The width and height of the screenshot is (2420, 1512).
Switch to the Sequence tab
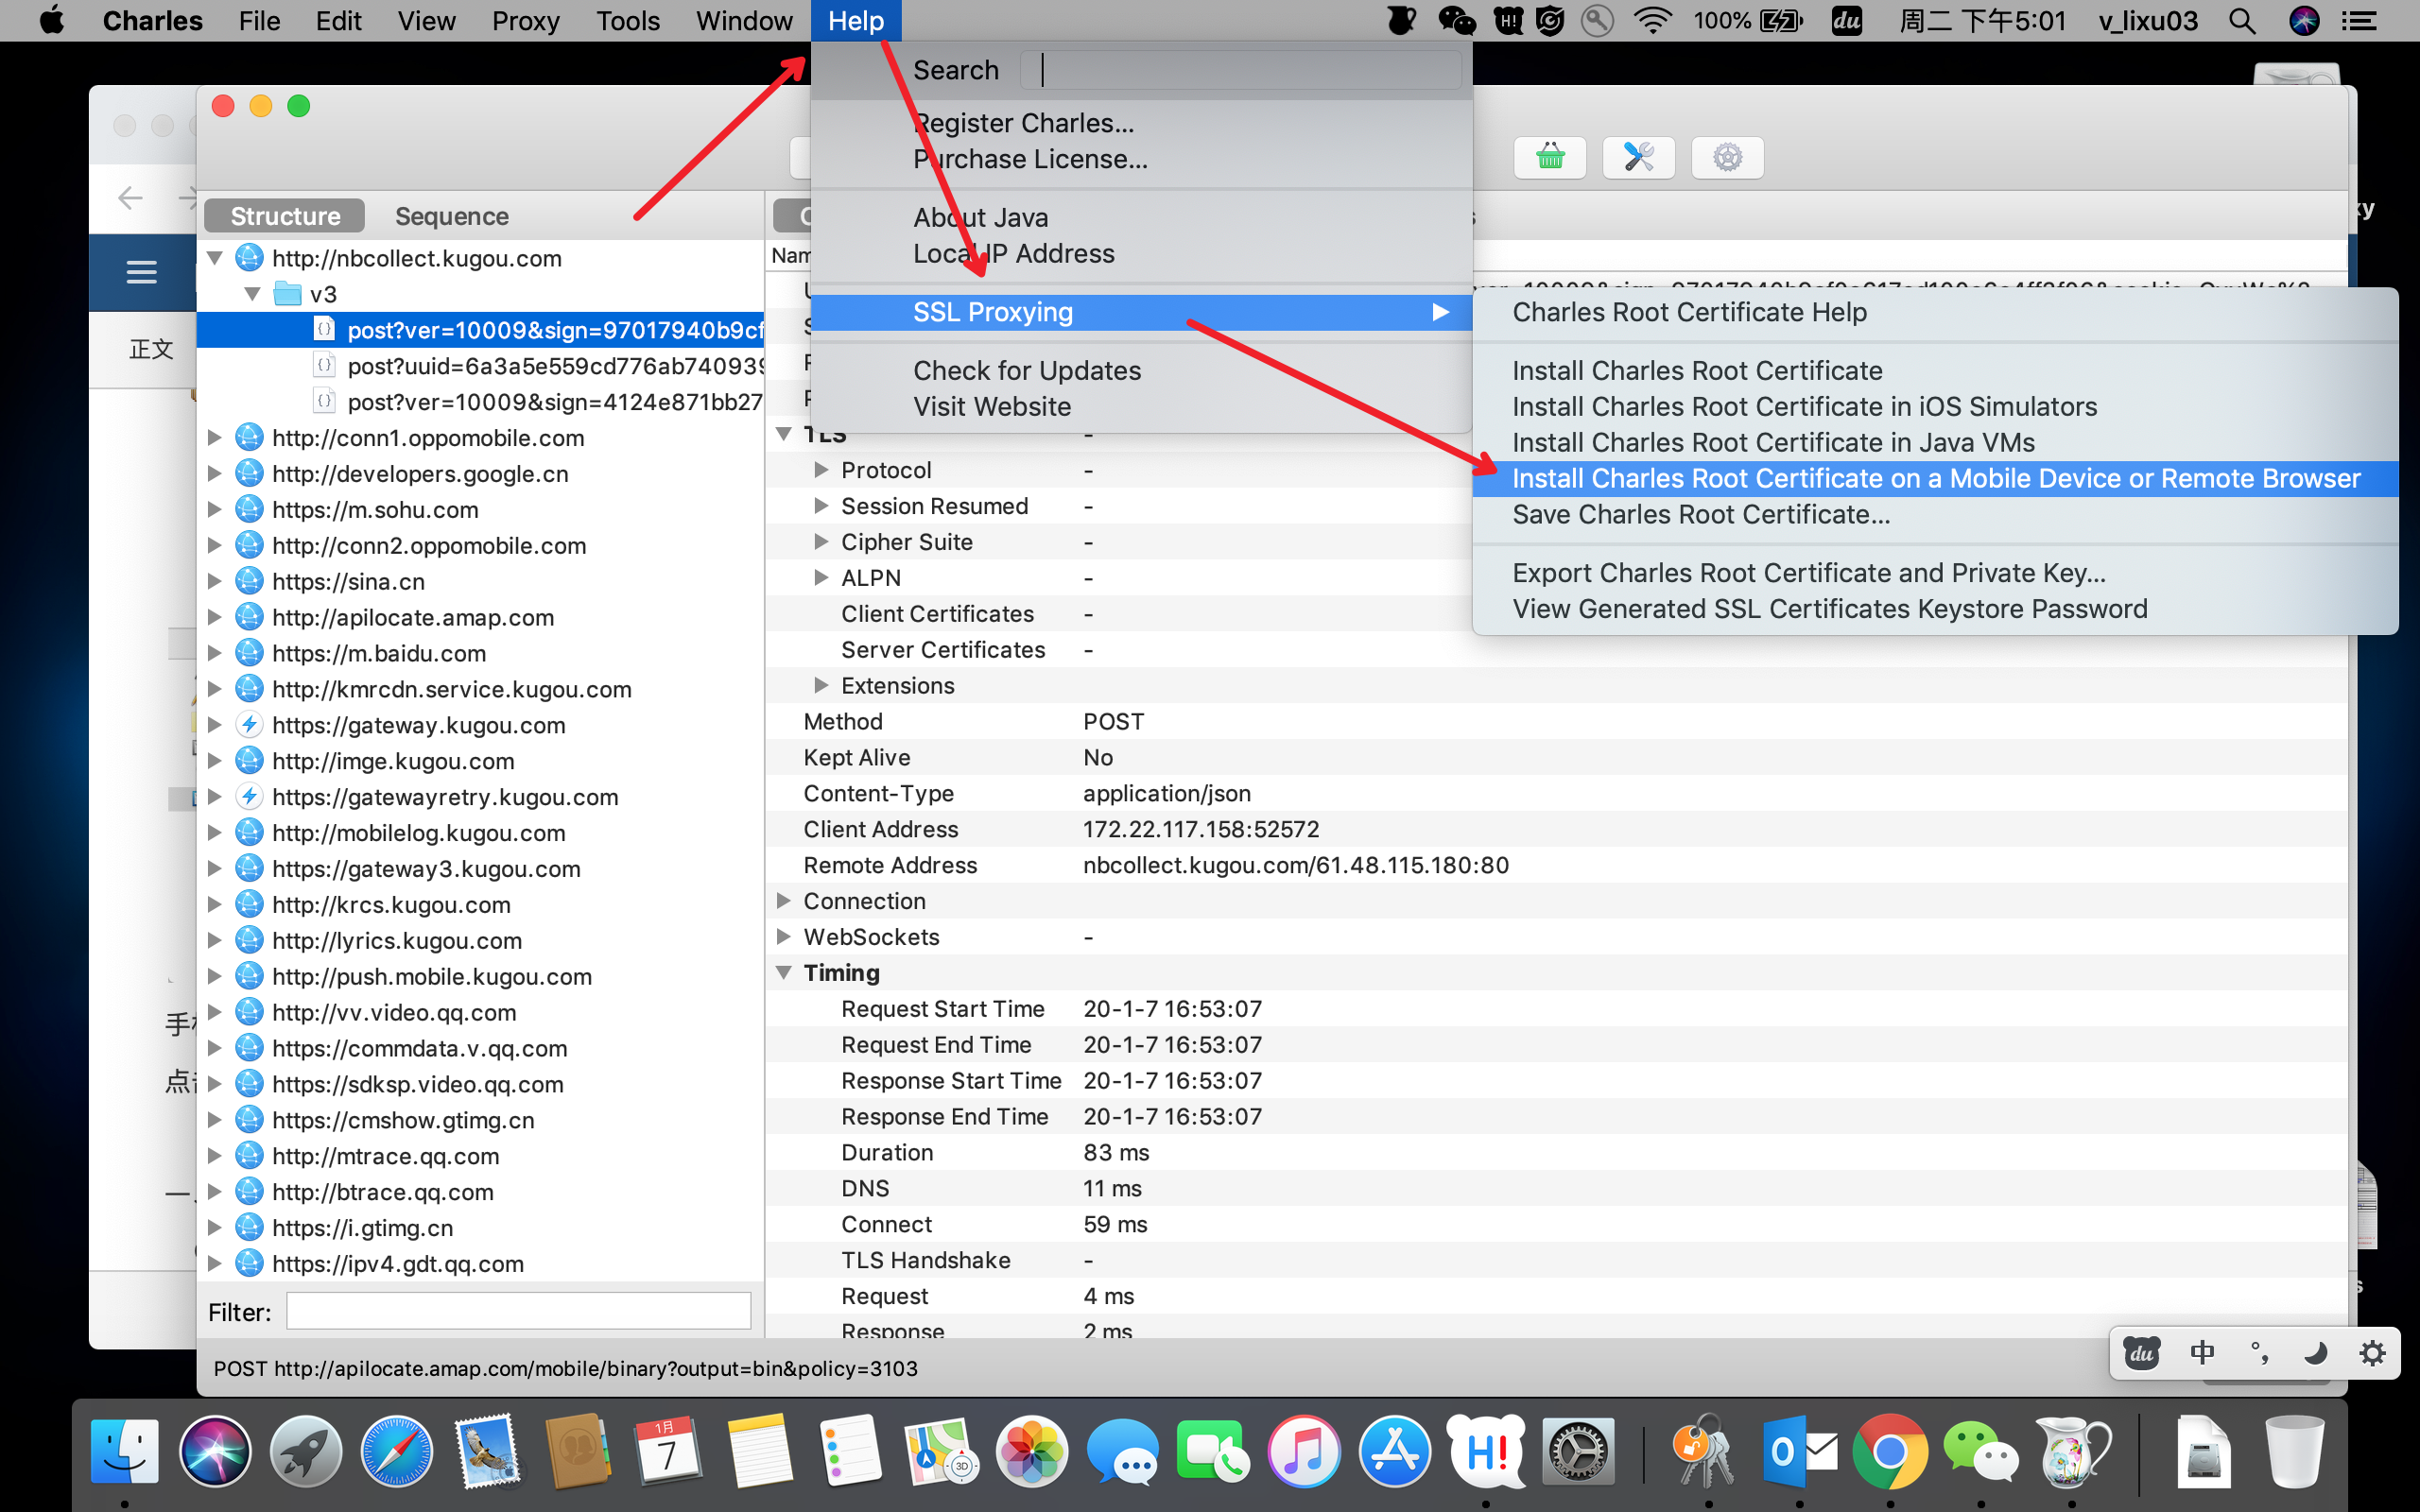pos(451,216)
